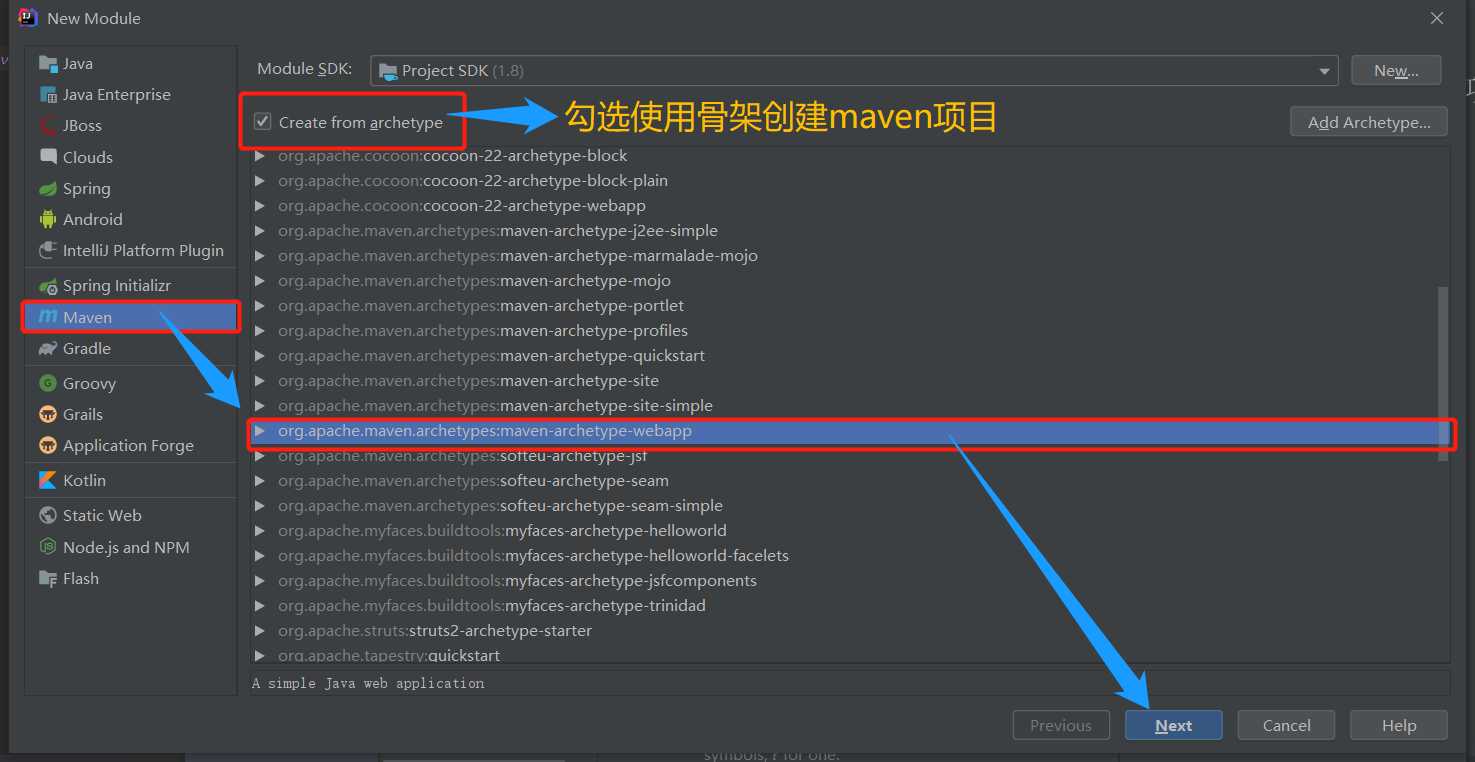This screenshot has height=762, width=1475.
Task: Click the Gradle elephant icon
Action: [48, 349]
